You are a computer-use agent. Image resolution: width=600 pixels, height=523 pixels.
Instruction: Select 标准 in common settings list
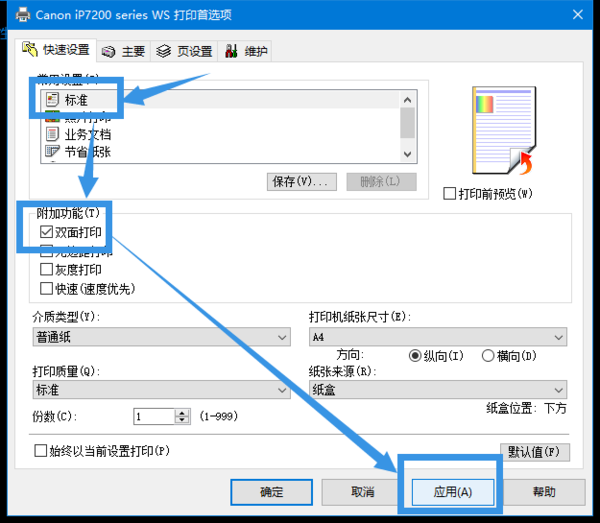click(220, 99)
